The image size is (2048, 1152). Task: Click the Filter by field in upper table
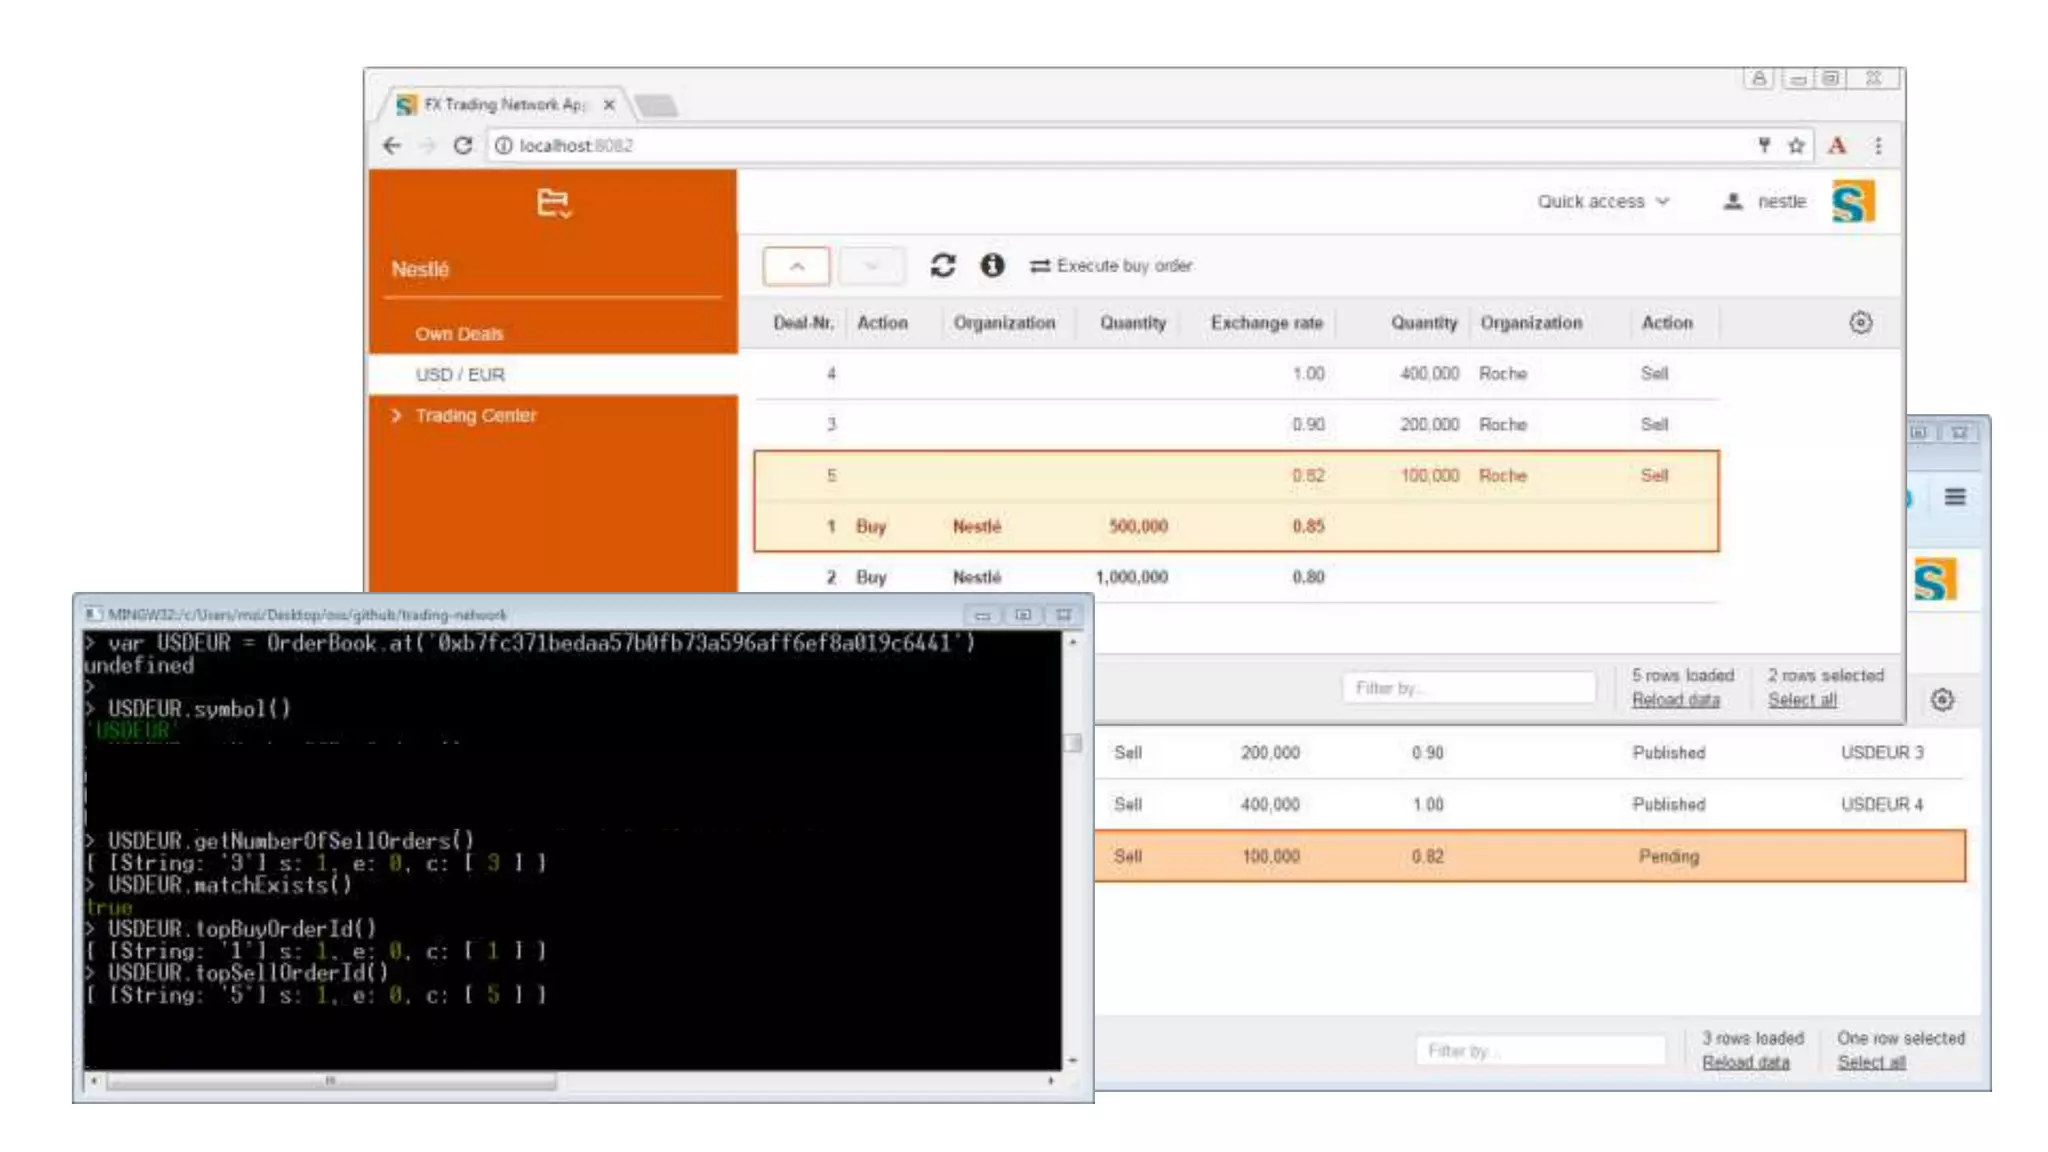pos(1468,688)
